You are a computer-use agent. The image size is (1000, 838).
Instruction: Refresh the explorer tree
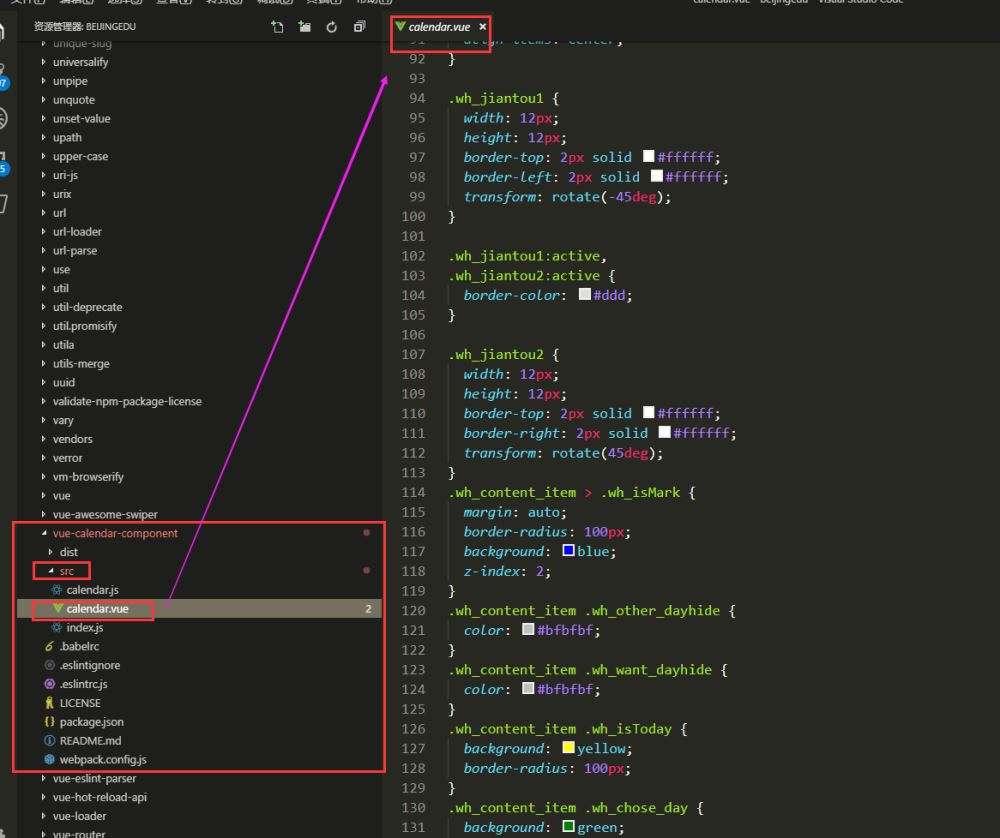[x=332, y=27]
